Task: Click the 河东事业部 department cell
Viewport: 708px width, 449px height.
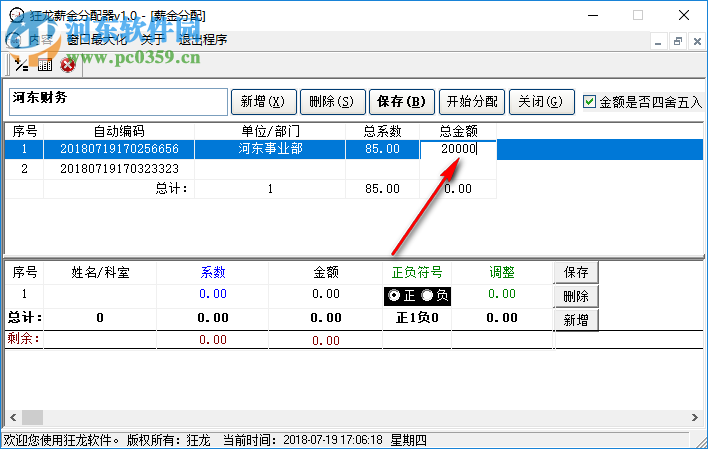Action: pos(270,149)
